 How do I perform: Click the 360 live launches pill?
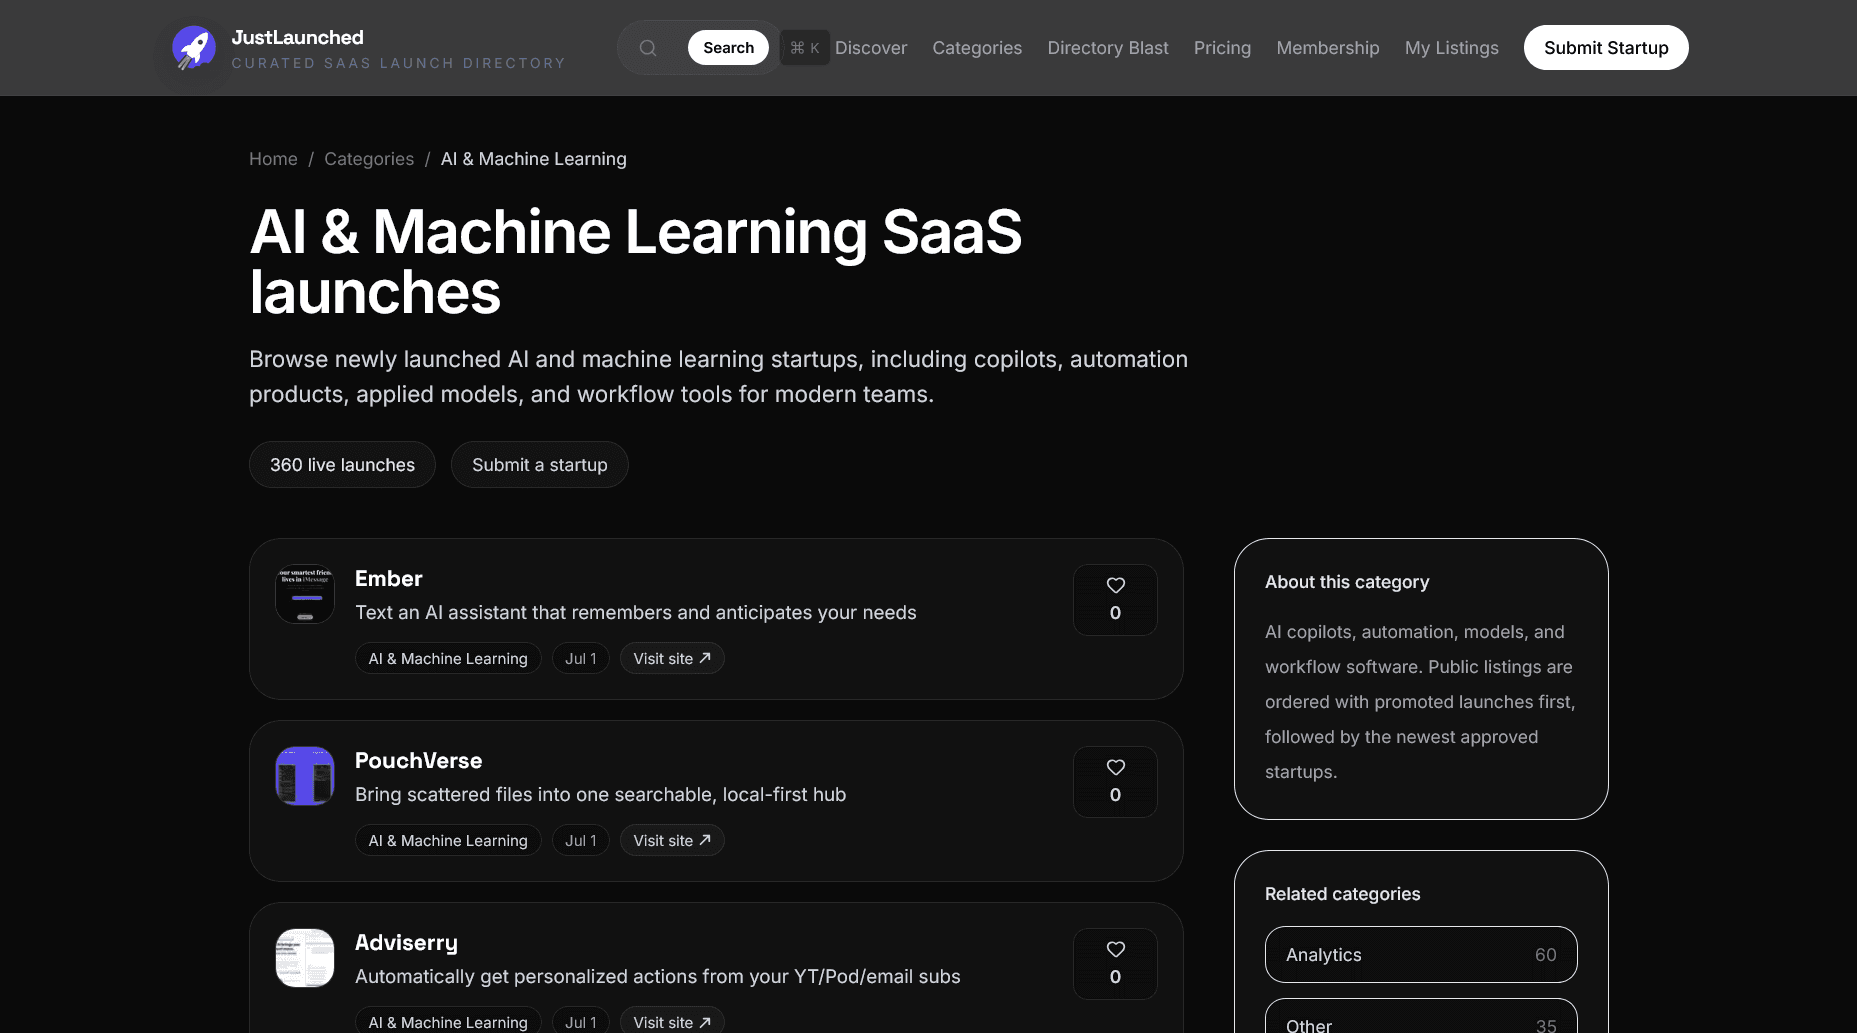[x=342, y=465]
